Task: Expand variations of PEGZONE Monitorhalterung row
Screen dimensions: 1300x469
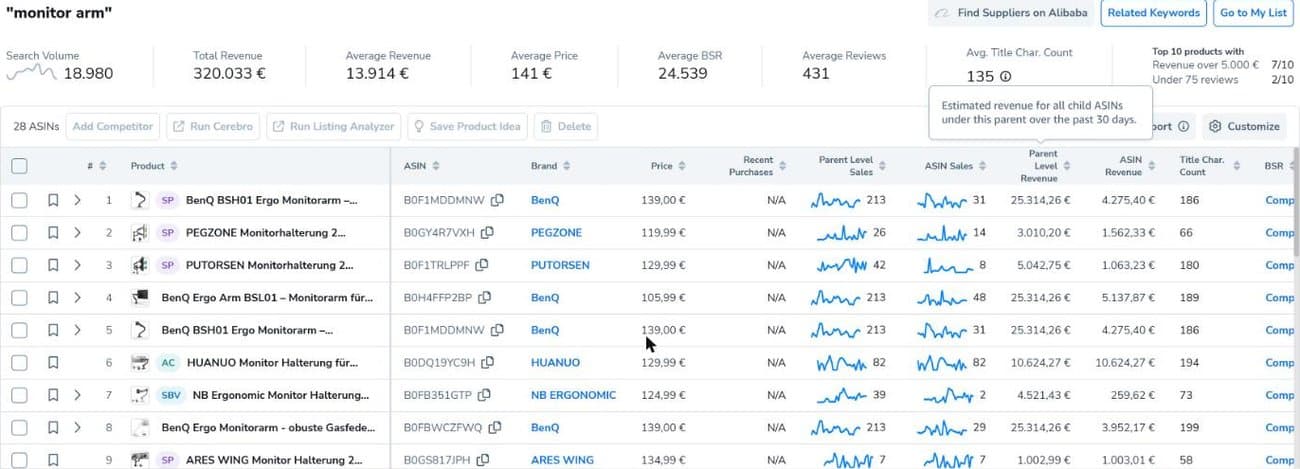Action: pos(77,233)
